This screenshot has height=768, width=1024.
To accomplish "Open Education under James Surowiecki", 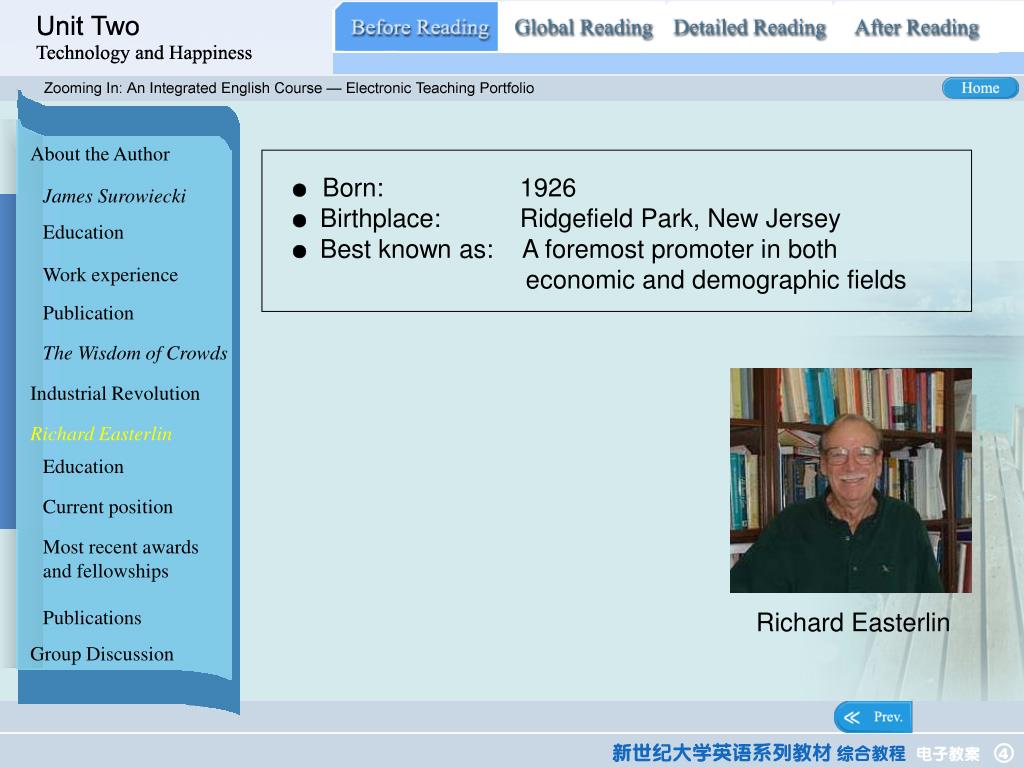I will [83, 232].
